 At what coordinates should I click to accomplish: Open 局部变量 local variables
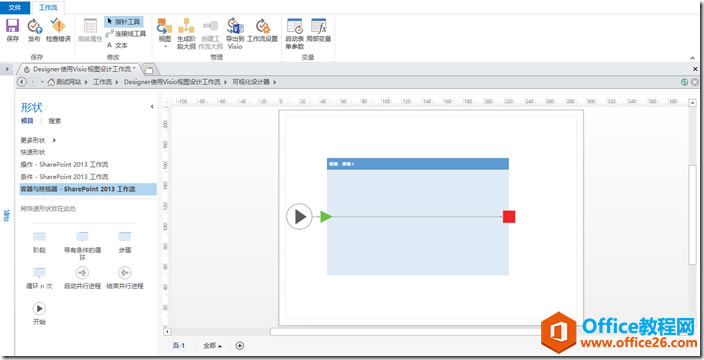(x=318, y=30)
